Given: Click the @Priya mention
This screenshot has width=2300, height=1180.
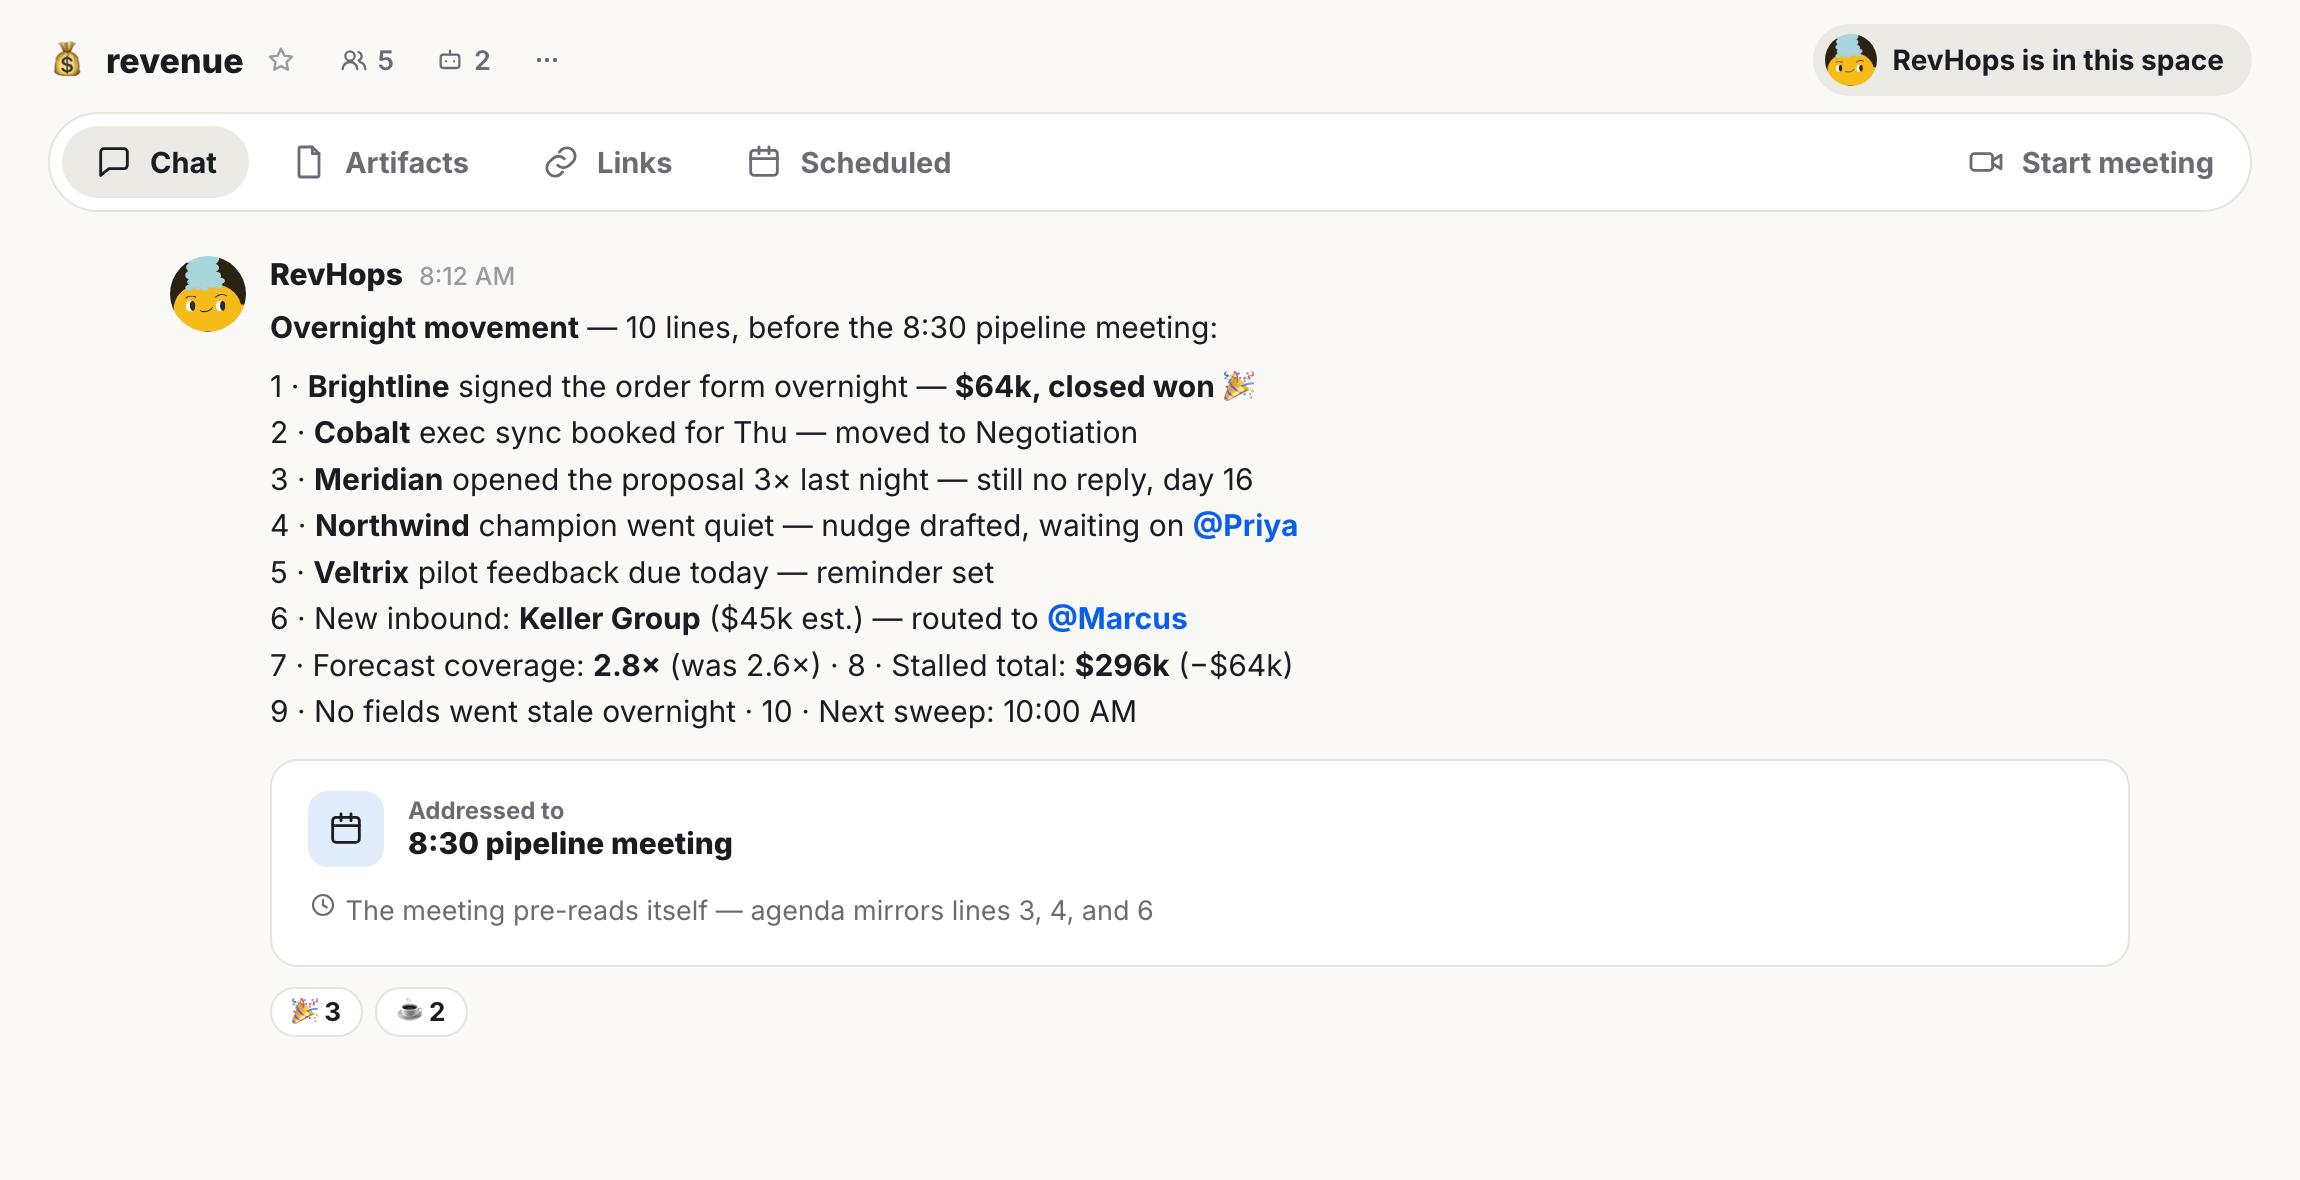Looking at the screenshot, I should click(1245, 525).
